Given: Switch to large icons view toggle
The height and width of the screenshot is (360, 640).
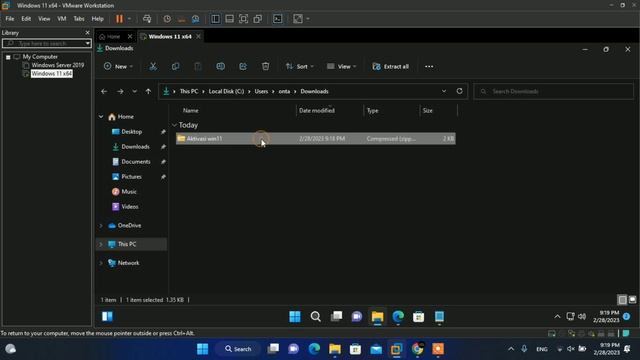Looking at the screenshot, I should click(632, 300).
